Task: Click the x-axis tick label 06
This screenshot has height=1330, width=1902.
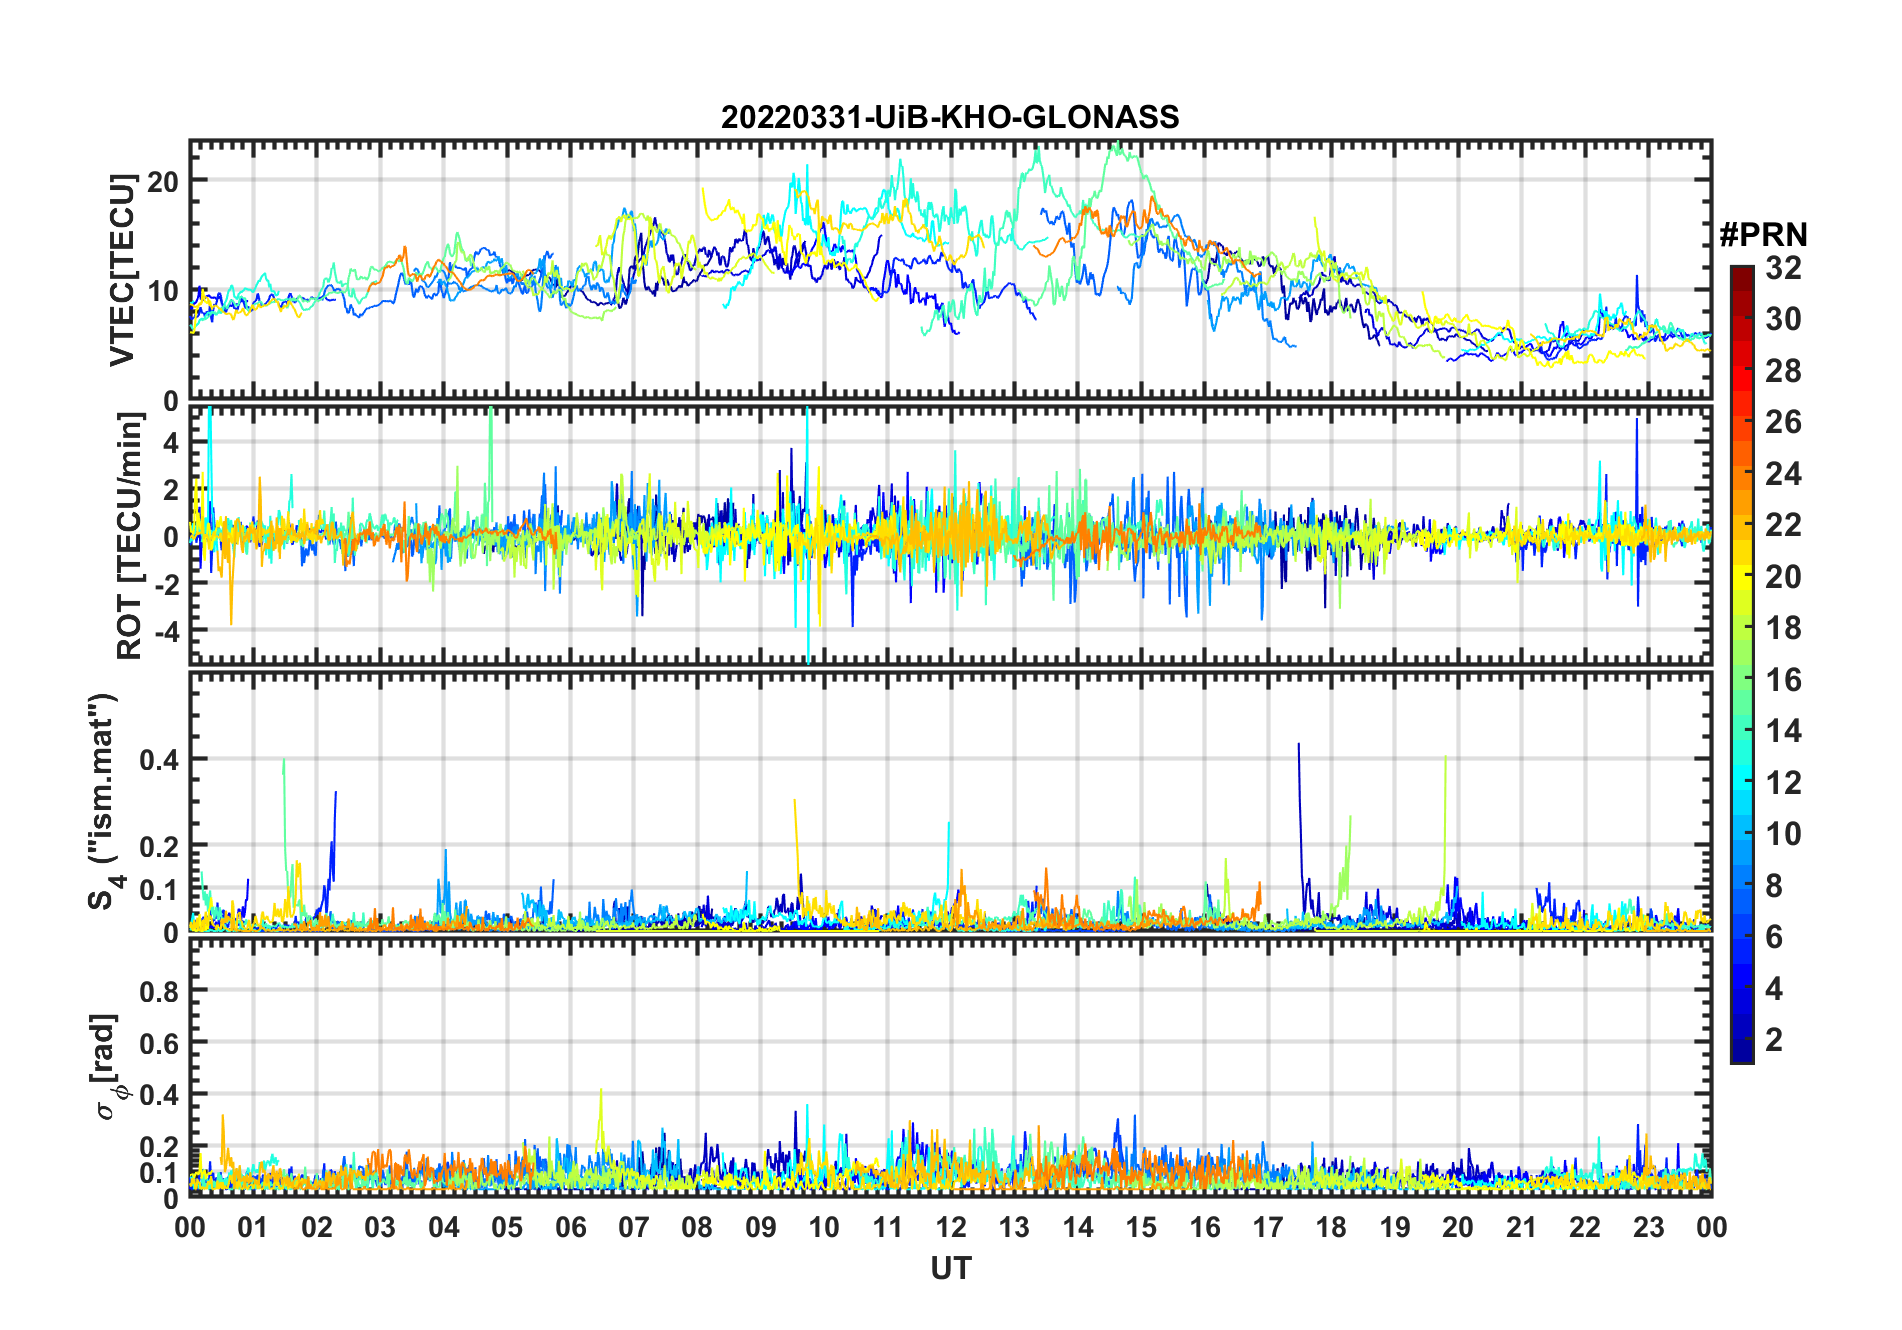Action: pyautogui.click(x=570, y=1227)
